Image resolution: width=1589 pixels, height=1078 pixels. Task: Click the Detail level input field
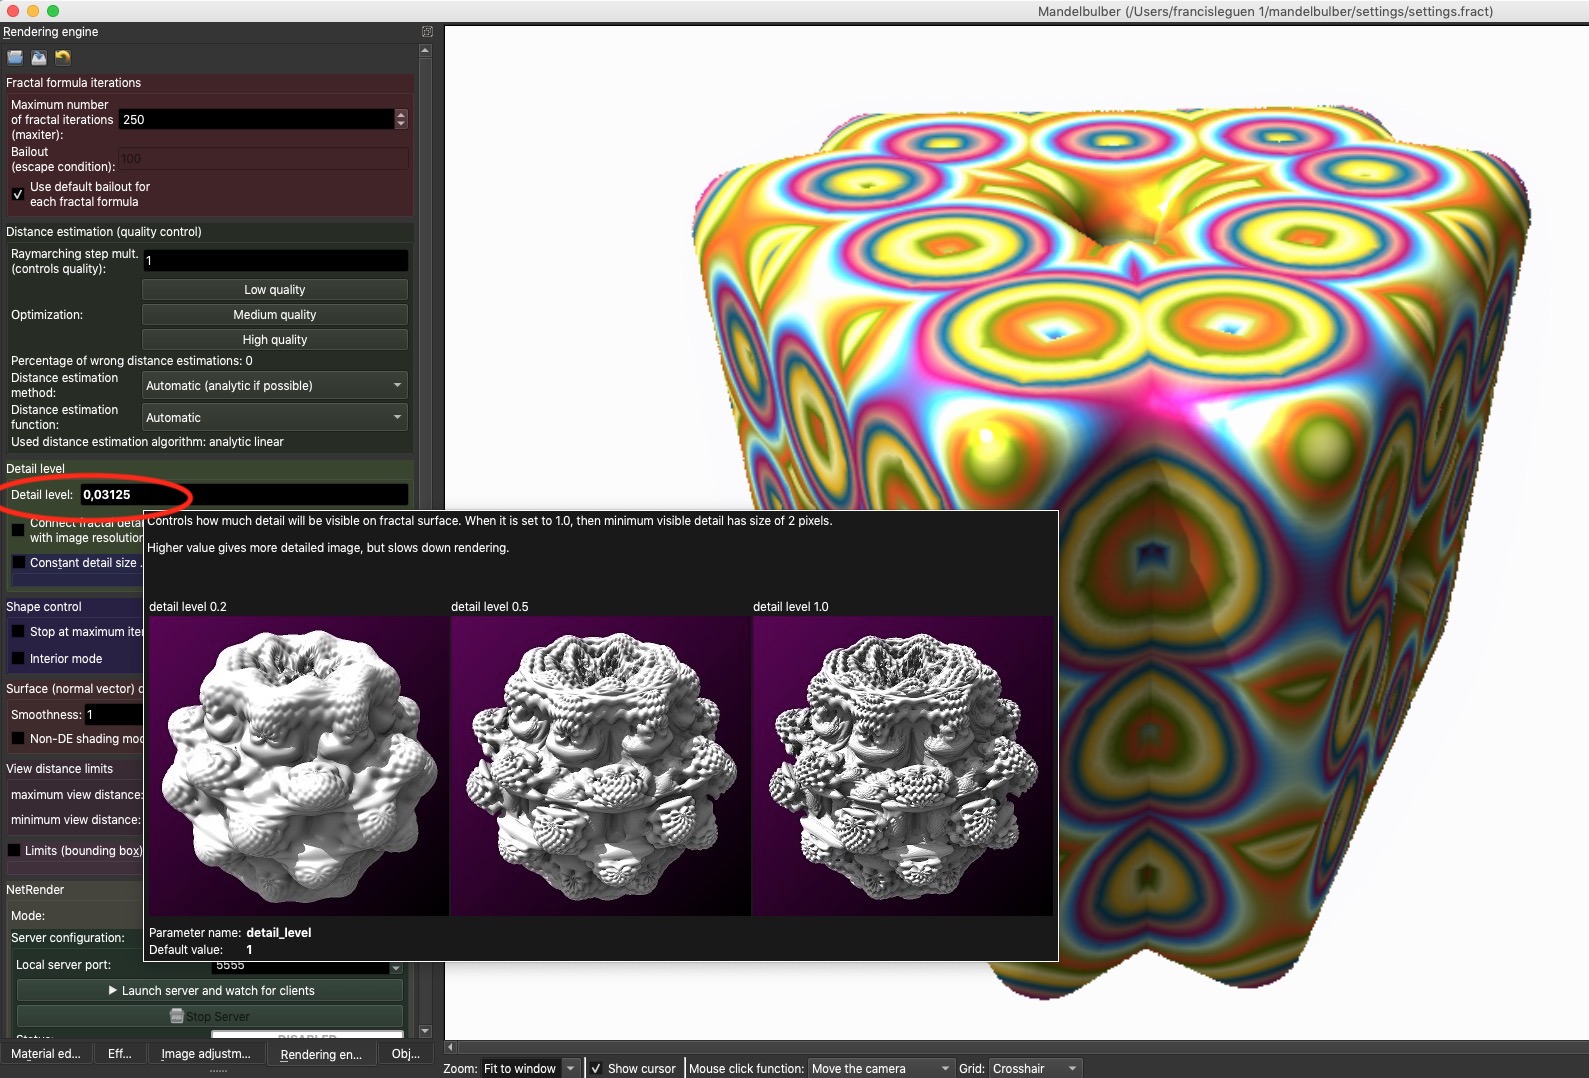tap(244, 494)
